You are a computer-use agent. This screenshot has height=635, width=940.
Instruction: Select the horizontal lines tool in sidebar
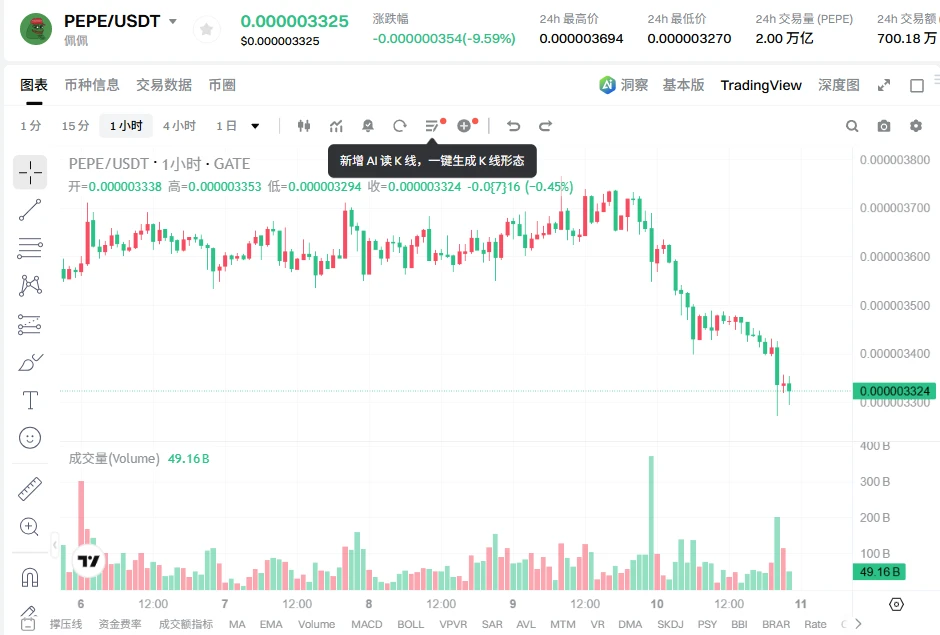point(30,248)
